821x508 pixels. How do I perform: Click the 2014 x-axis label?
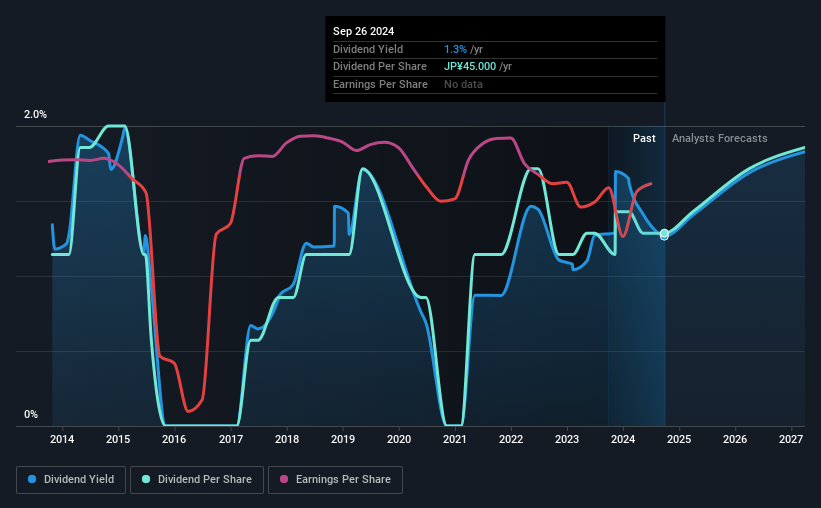click(x=62, y=439)
